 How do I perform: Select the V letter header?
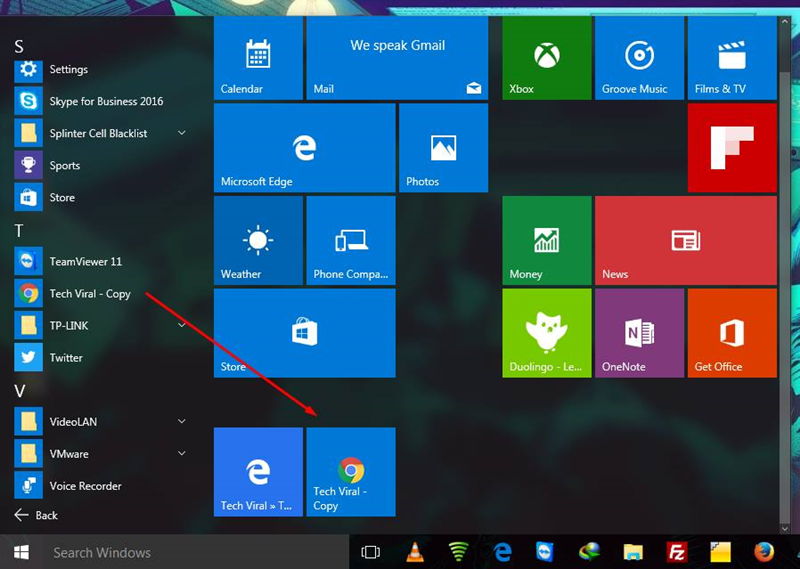tap(19, 391)
